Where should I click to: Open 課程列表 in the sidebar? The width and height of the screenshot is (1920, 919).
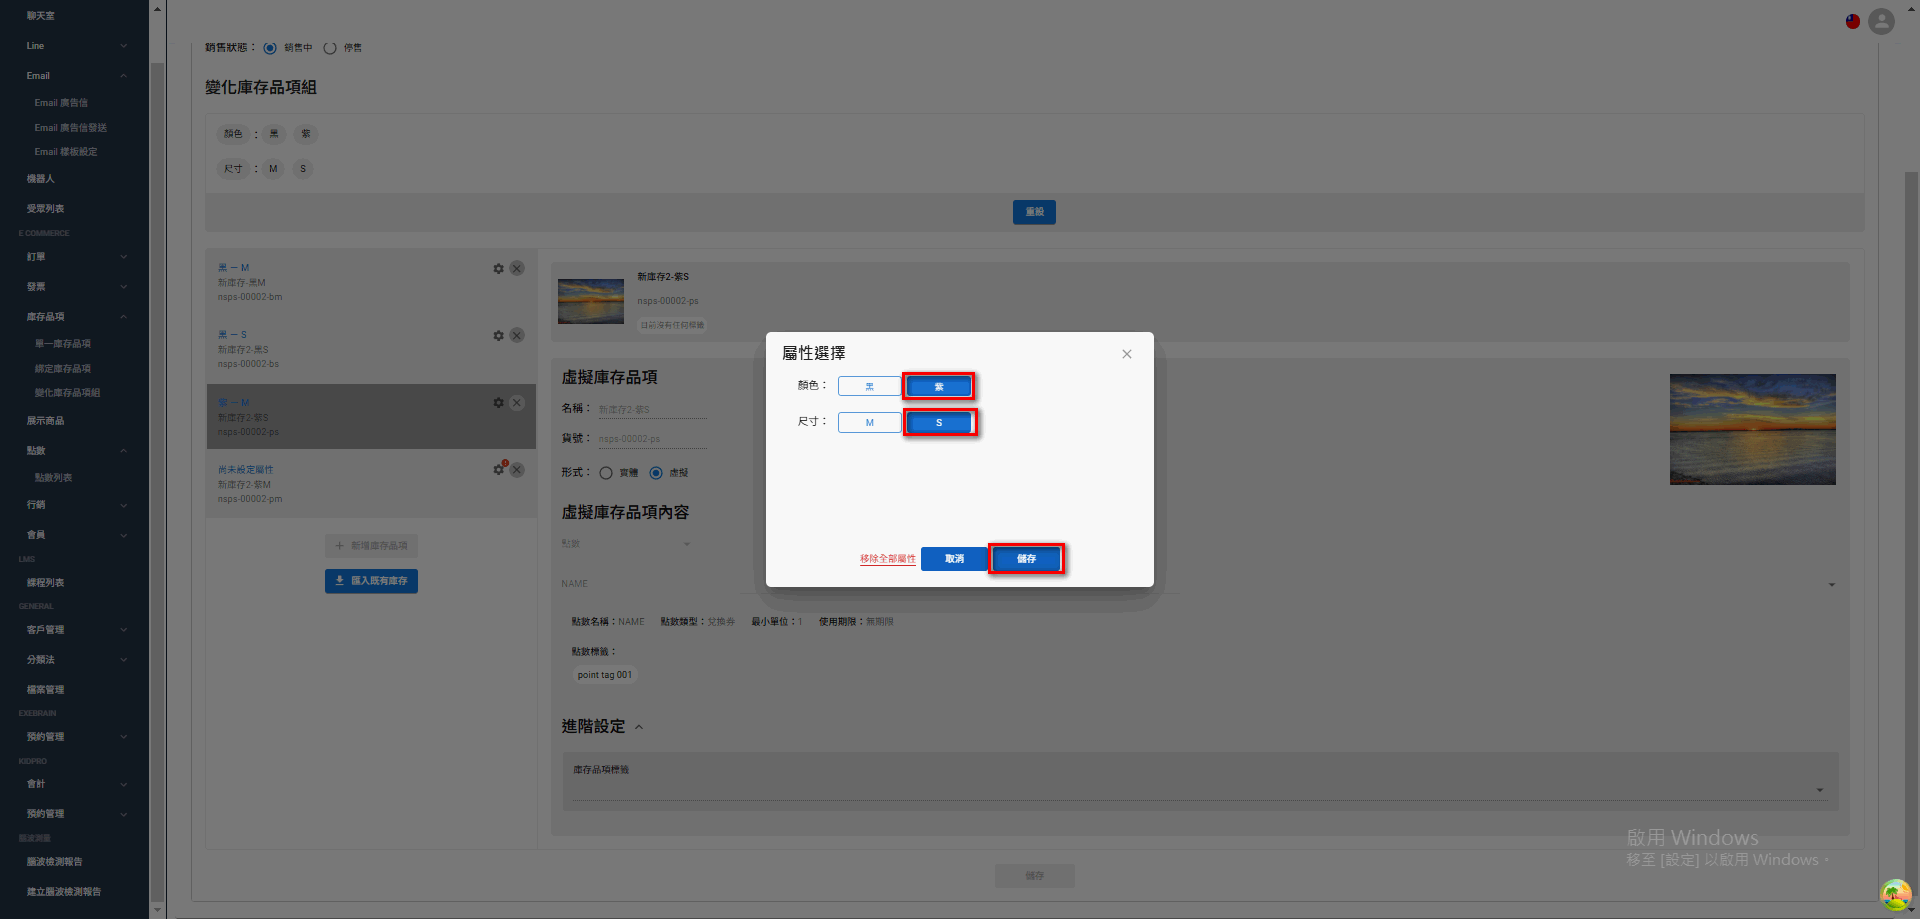45,583
